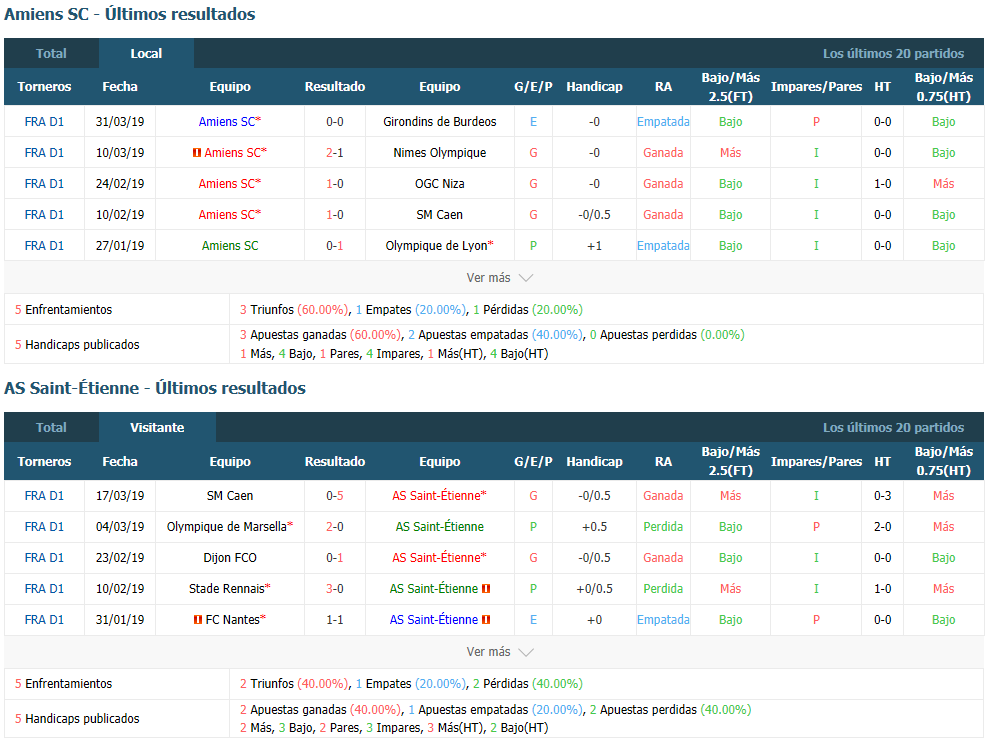Click Olympique de Marsella team name
Viewport: 990px width, 747px height.
[x=227, y=527]
